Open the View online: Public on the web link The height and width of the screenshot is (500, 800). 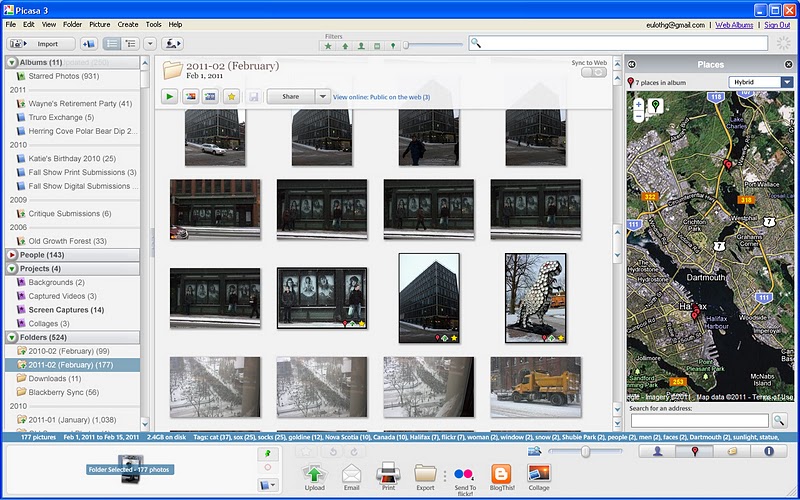pyautogui.click(x=381, y=97)
